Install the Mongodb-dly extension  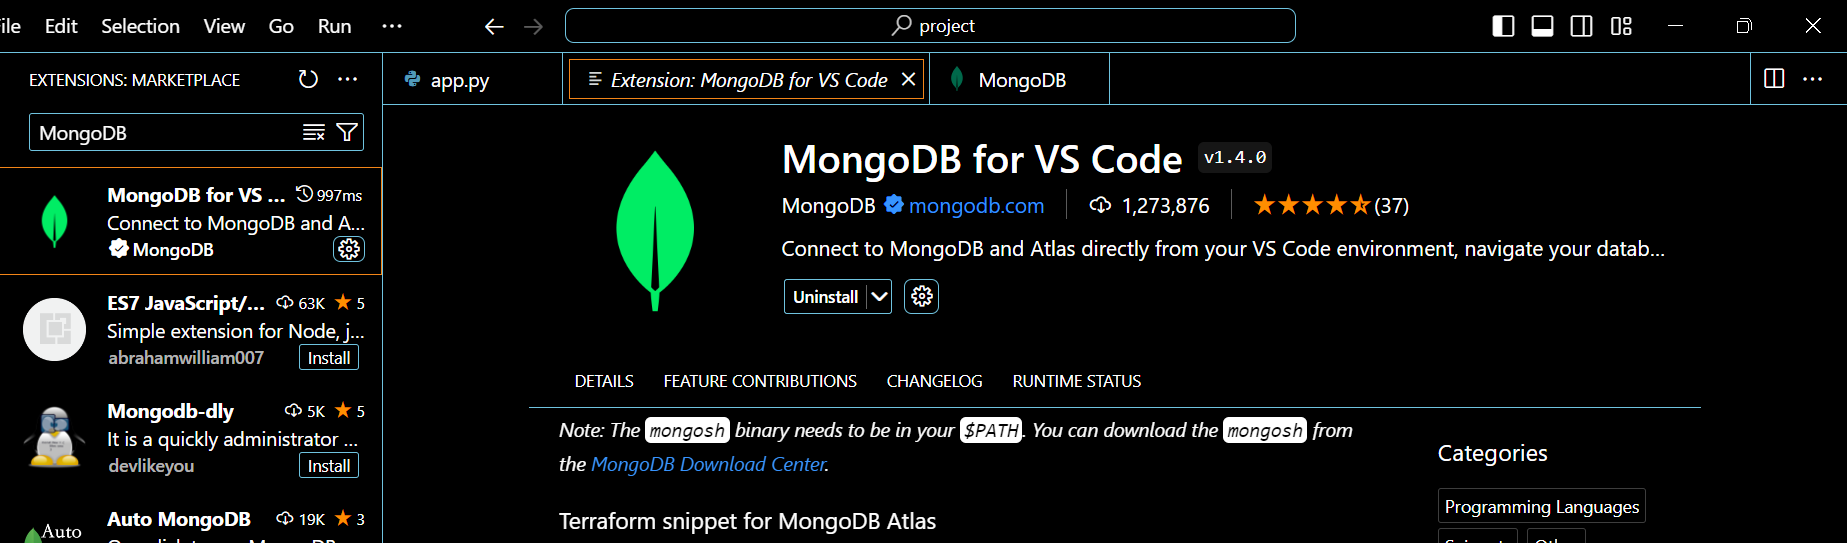329,466
